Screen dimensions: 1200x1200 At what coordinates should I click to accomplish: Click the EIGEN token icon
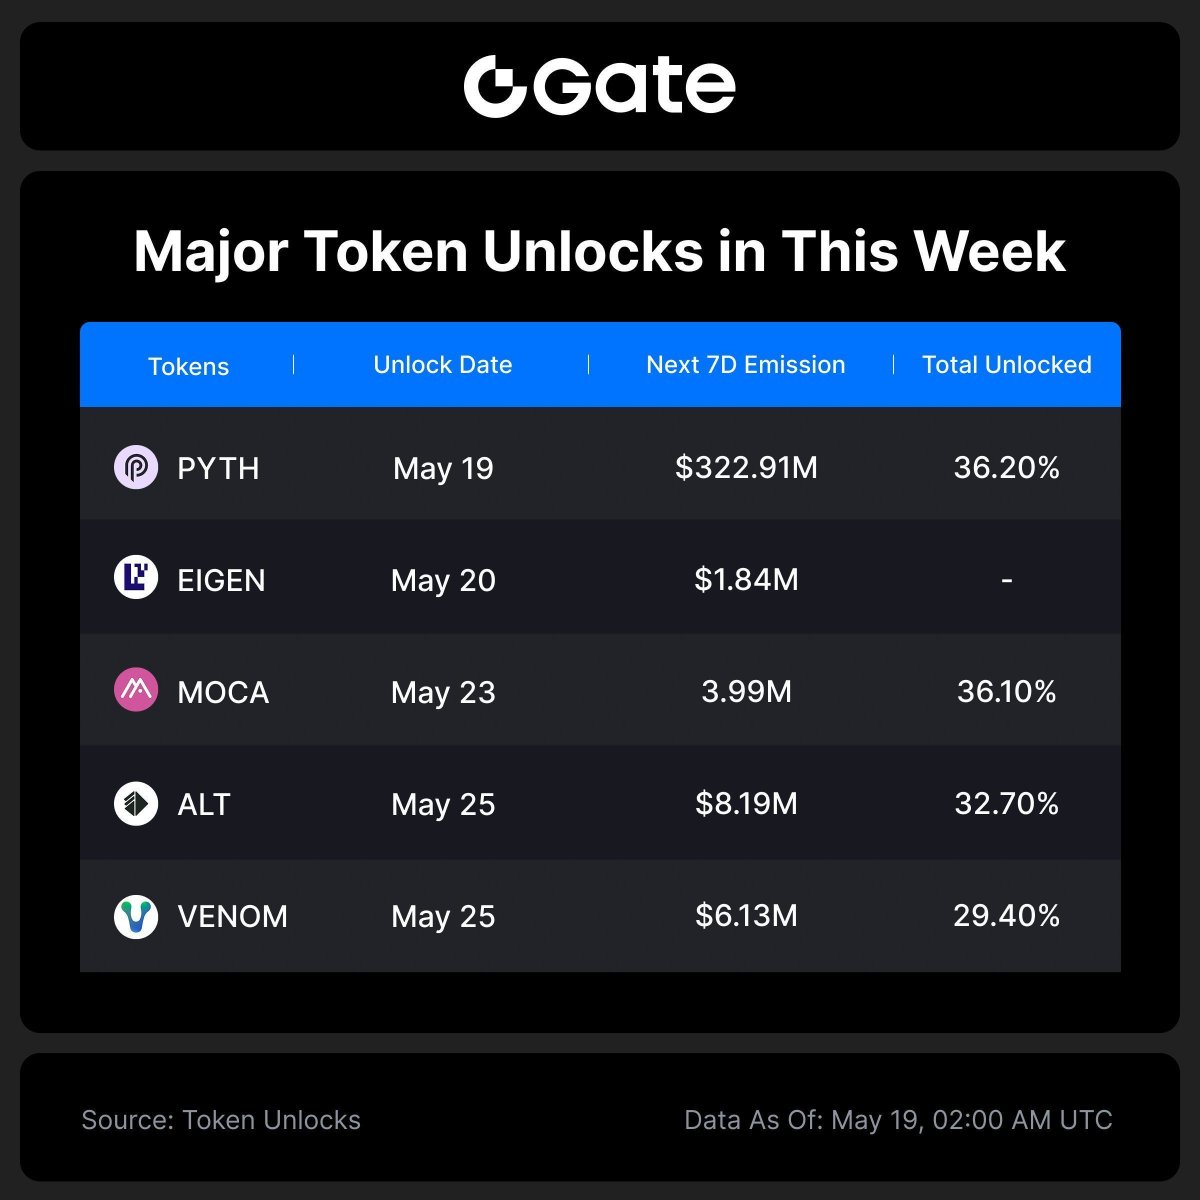pyautogui.click(x=136, y=579)
